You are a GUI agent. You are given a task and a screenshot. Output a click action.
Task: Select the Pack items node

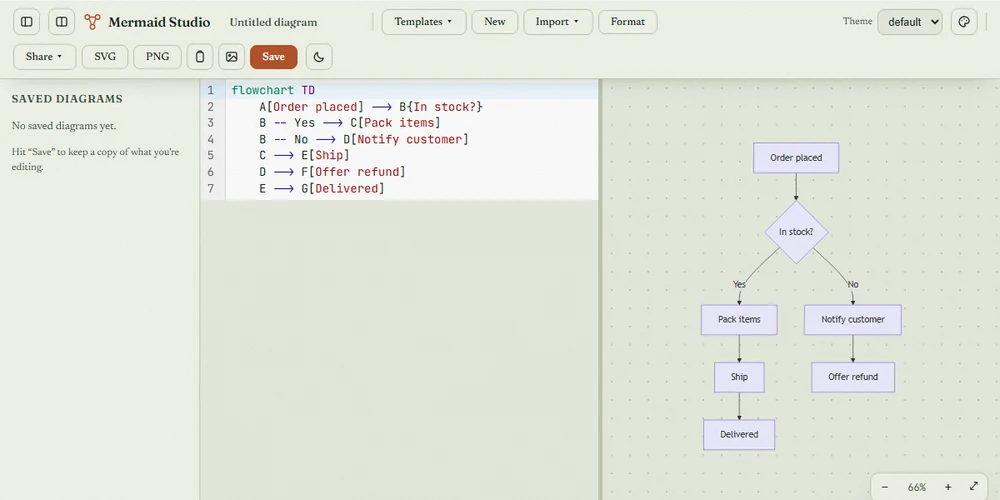(739, 320)
